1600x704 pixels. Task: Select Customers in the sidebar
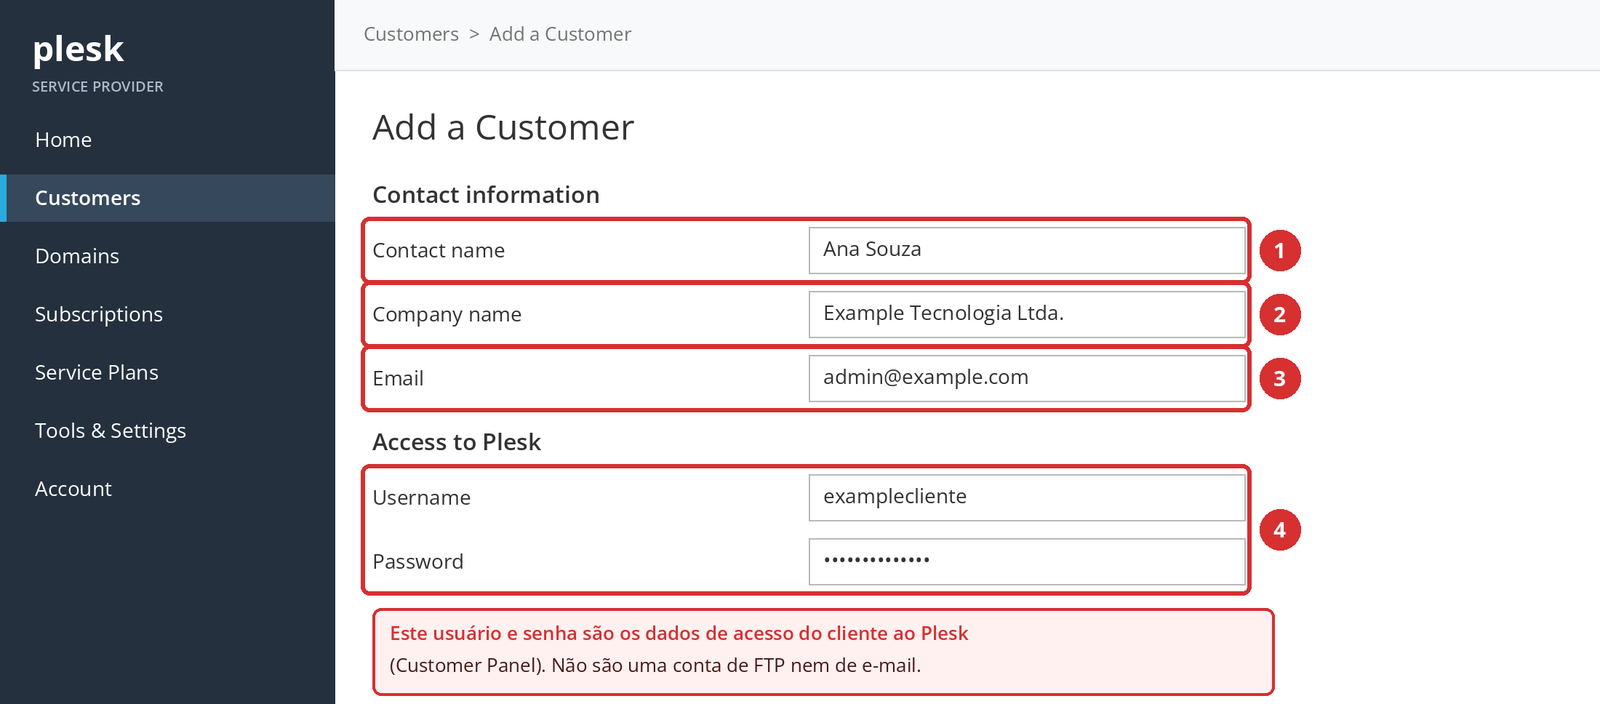click(x=167, y=198)
